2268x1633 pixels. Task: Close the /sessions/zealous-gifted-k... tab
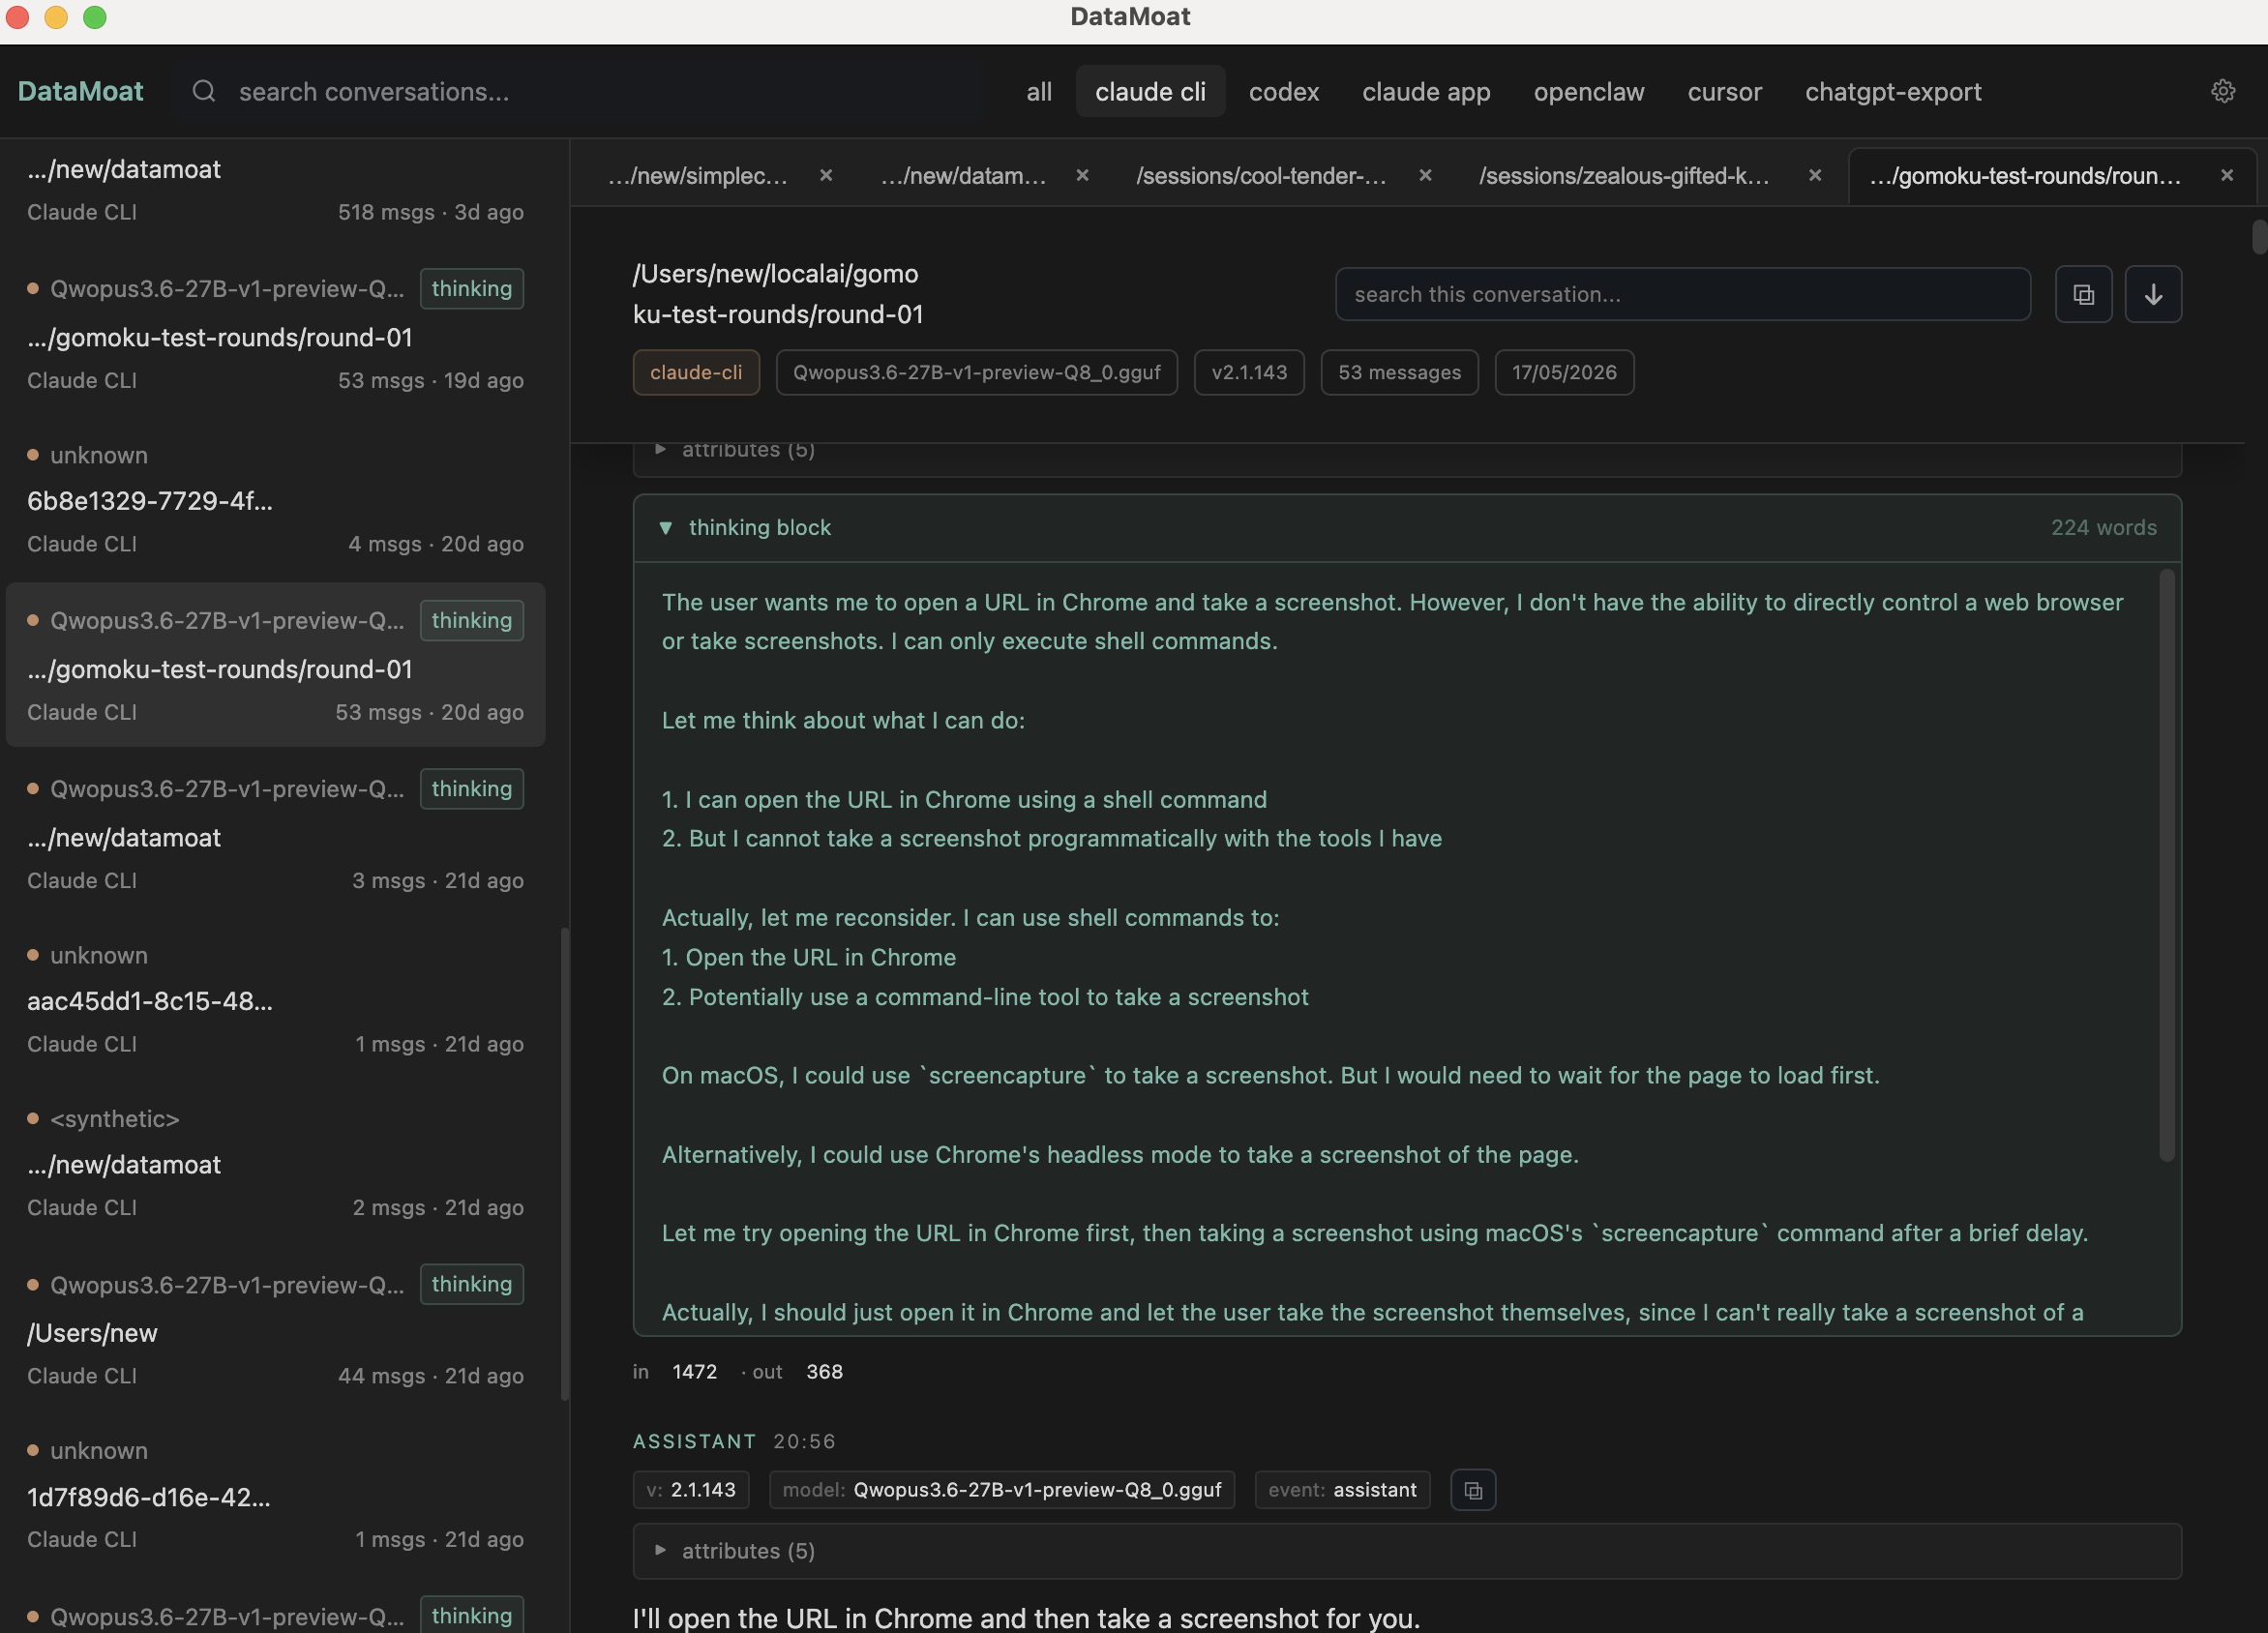[x=1815, y=175]
